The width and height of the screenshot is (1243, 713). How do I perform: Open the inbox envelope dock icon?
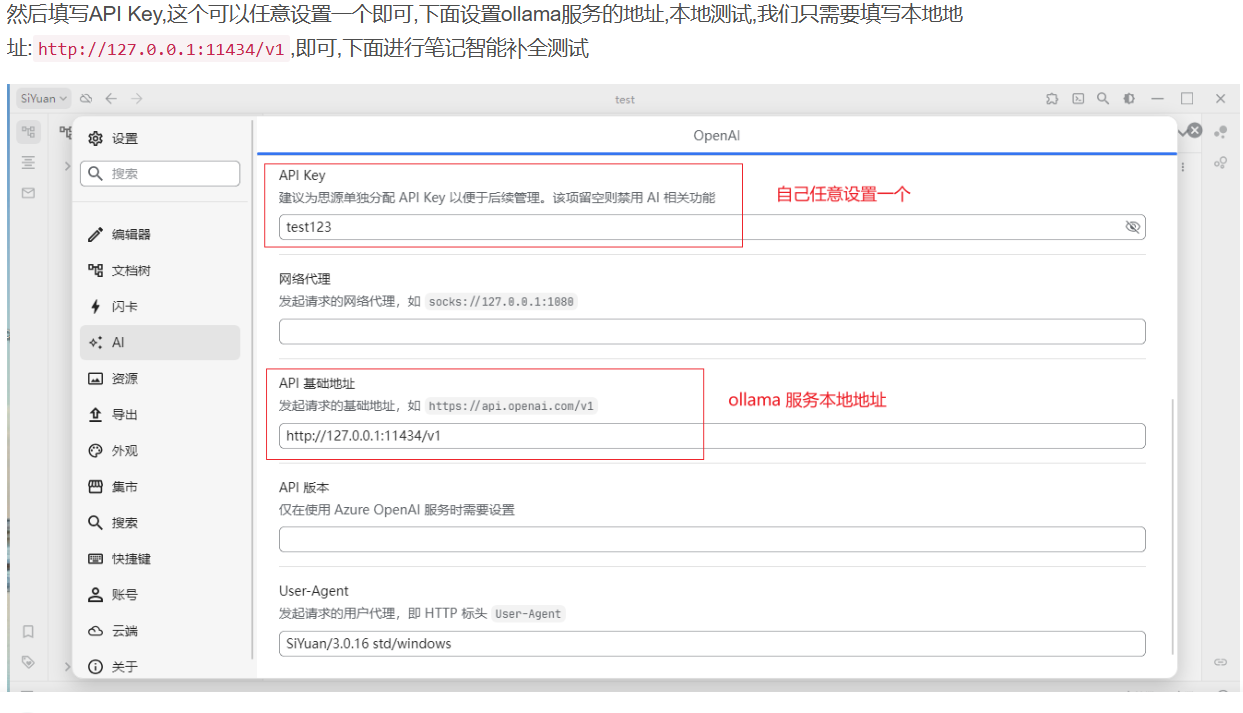(x=29, y=192)
